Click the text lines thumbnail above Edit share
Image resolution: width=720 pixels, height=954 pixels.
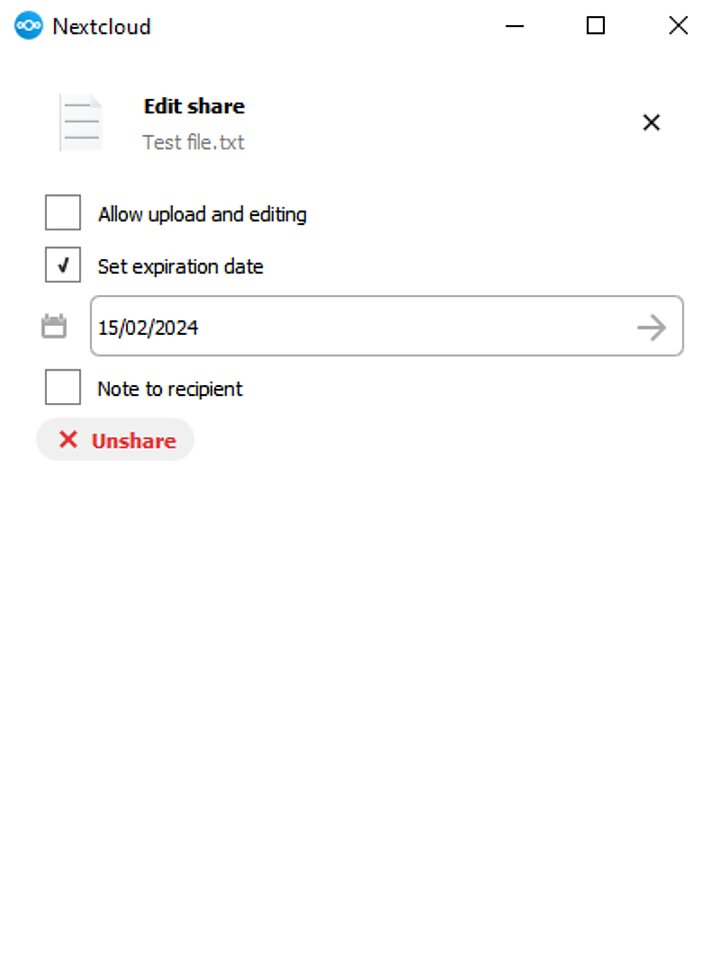pos(79,121)
